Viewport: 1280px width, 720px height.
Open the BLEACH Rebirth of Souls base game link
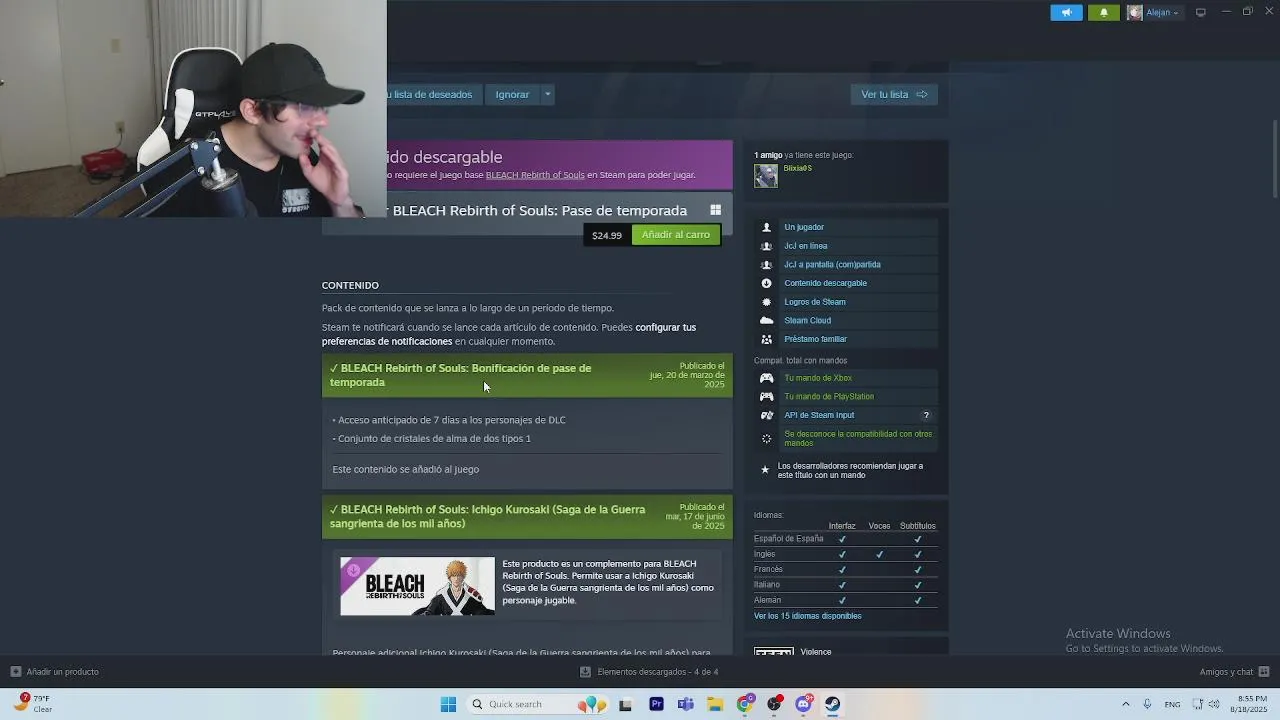(535, 175)
